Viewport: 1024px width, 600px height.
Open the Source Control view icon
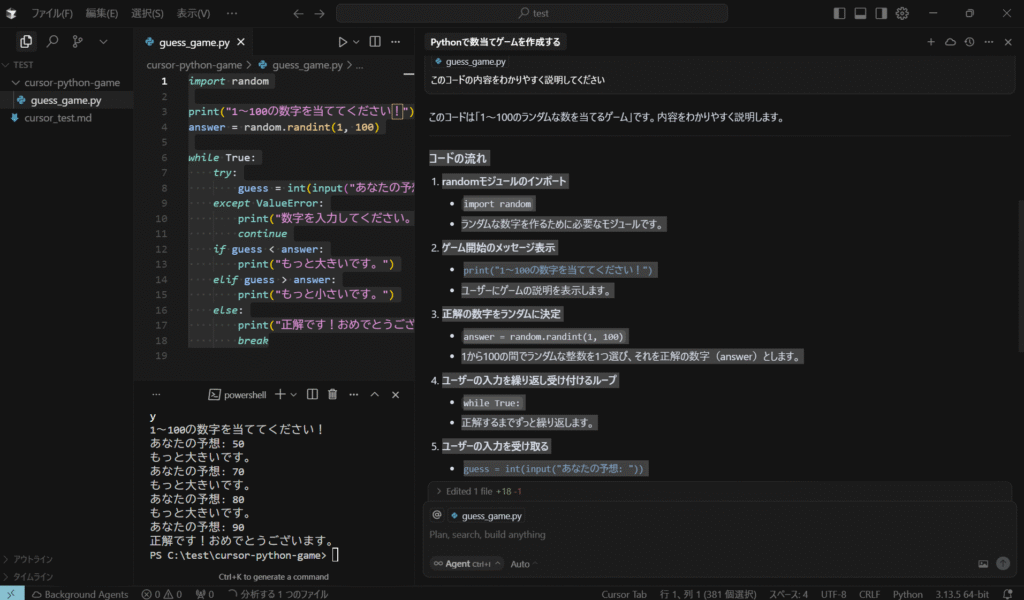[78, 42]
